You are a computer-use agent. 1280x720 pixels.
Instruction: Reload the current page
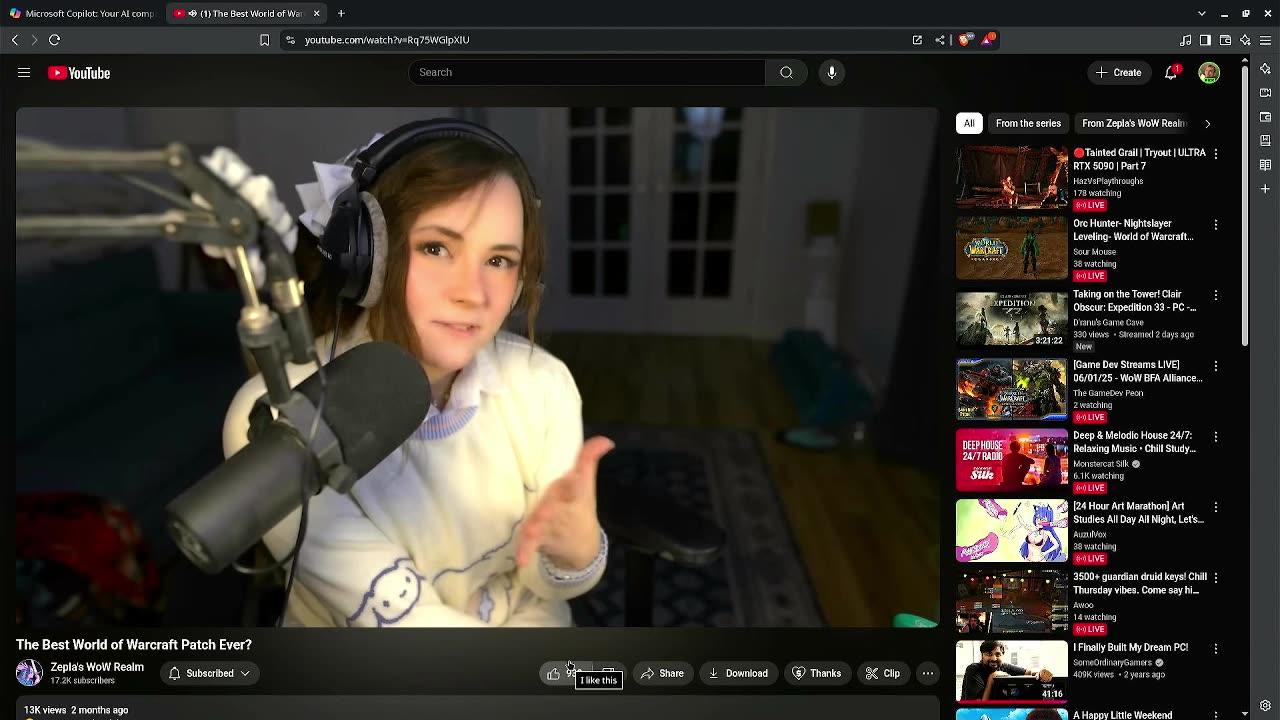[x=55, y=40]
